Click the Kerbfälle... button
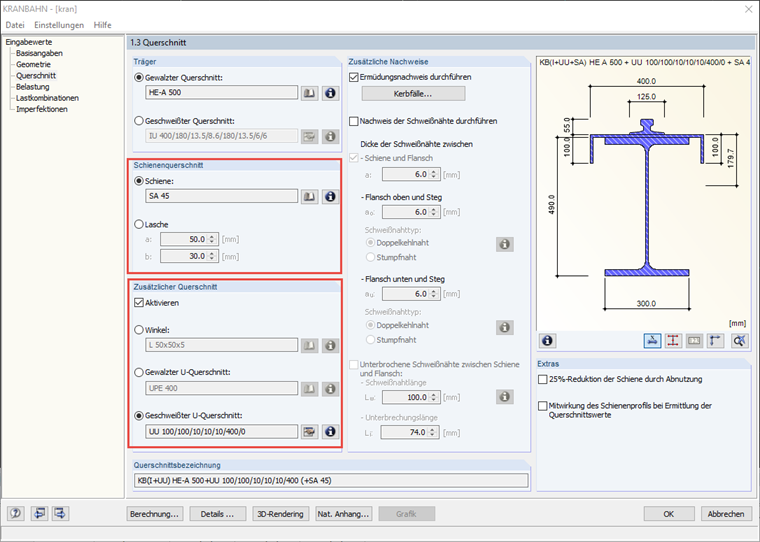Viewport: 760px width, 542px height. (413, 94)
